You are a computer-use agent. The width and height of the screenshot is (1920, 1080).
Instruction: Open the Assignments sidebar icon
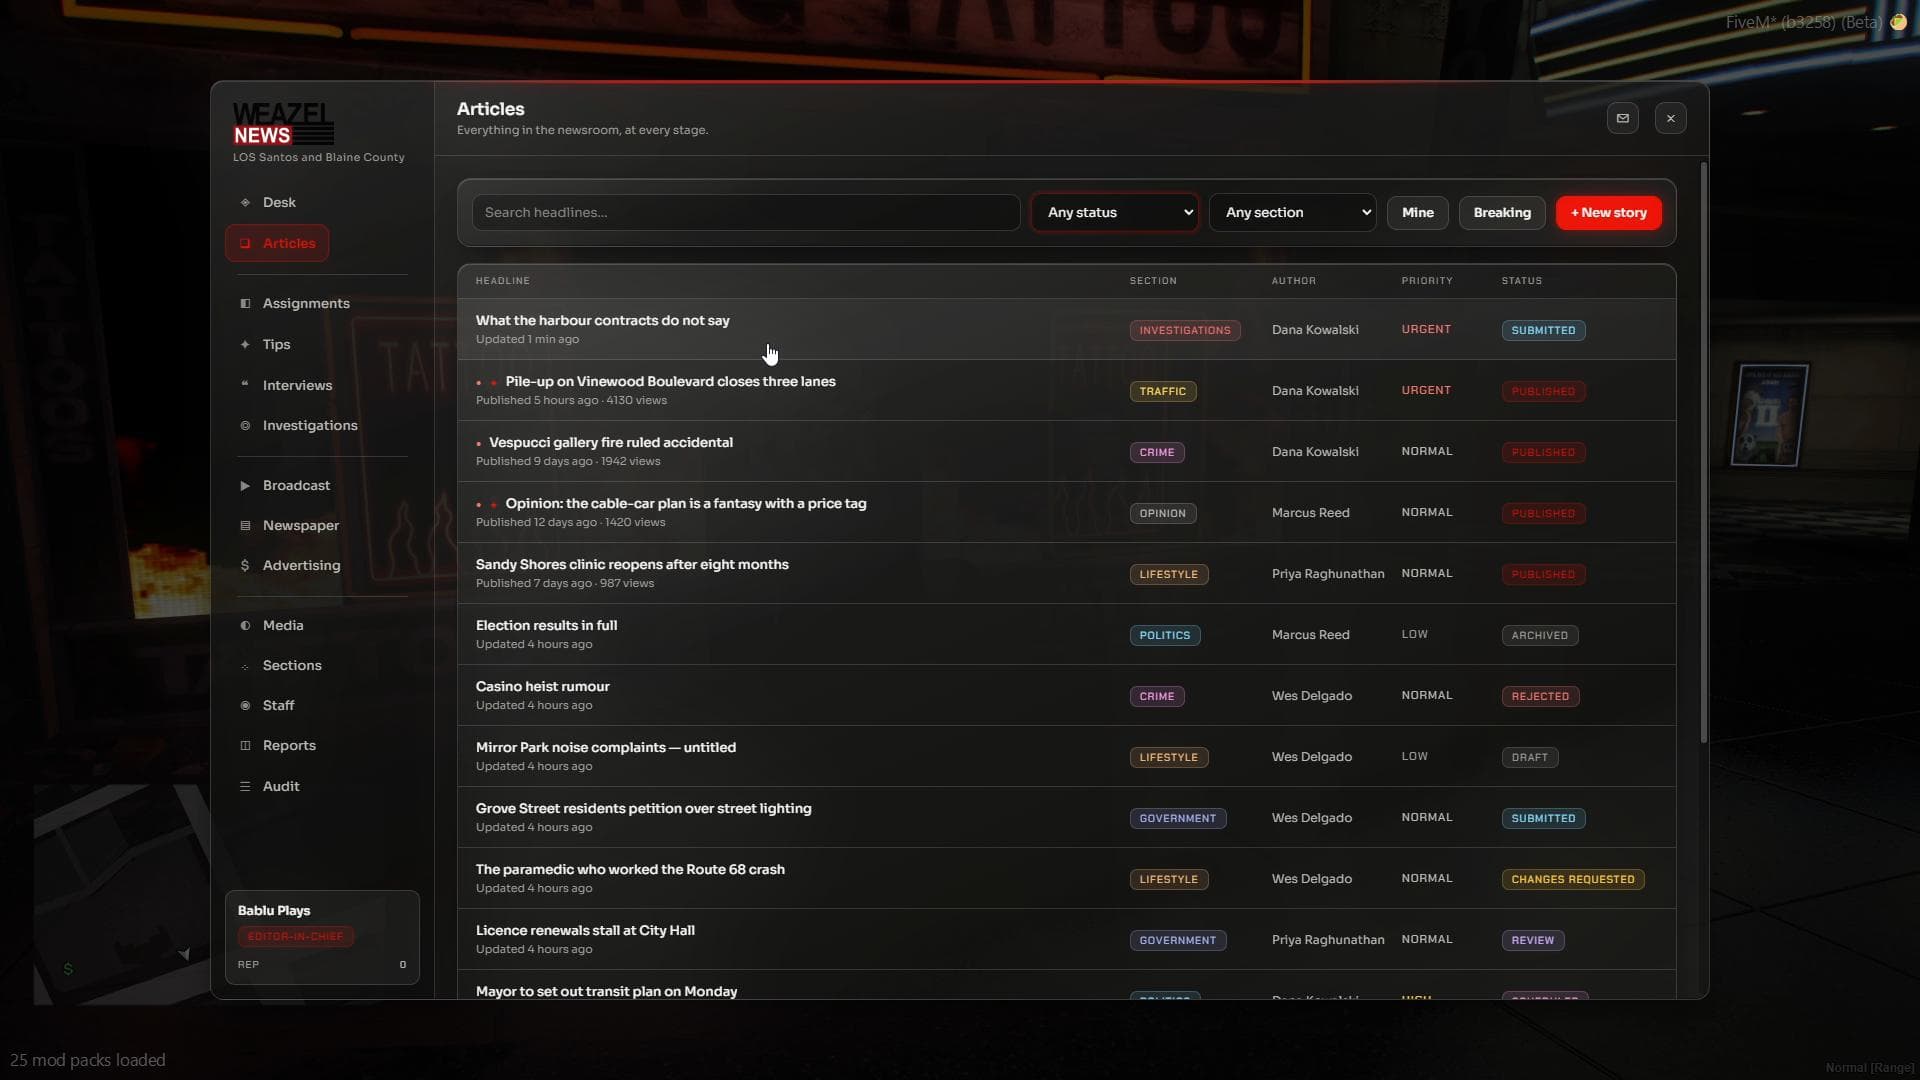click(245, 303)
